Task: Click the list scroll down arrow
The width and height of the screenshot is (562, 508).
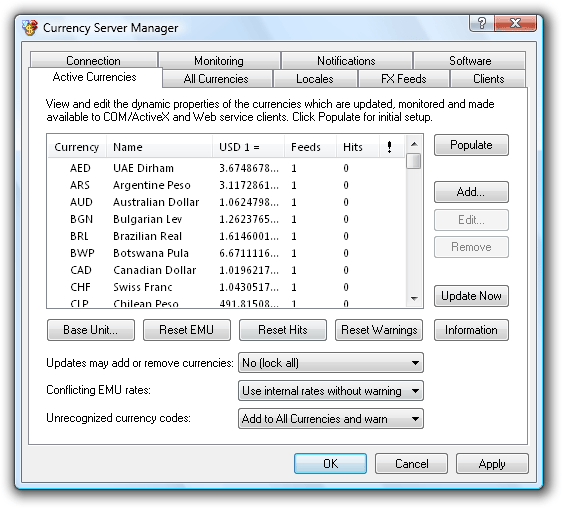Action: (x=414, y=299)
